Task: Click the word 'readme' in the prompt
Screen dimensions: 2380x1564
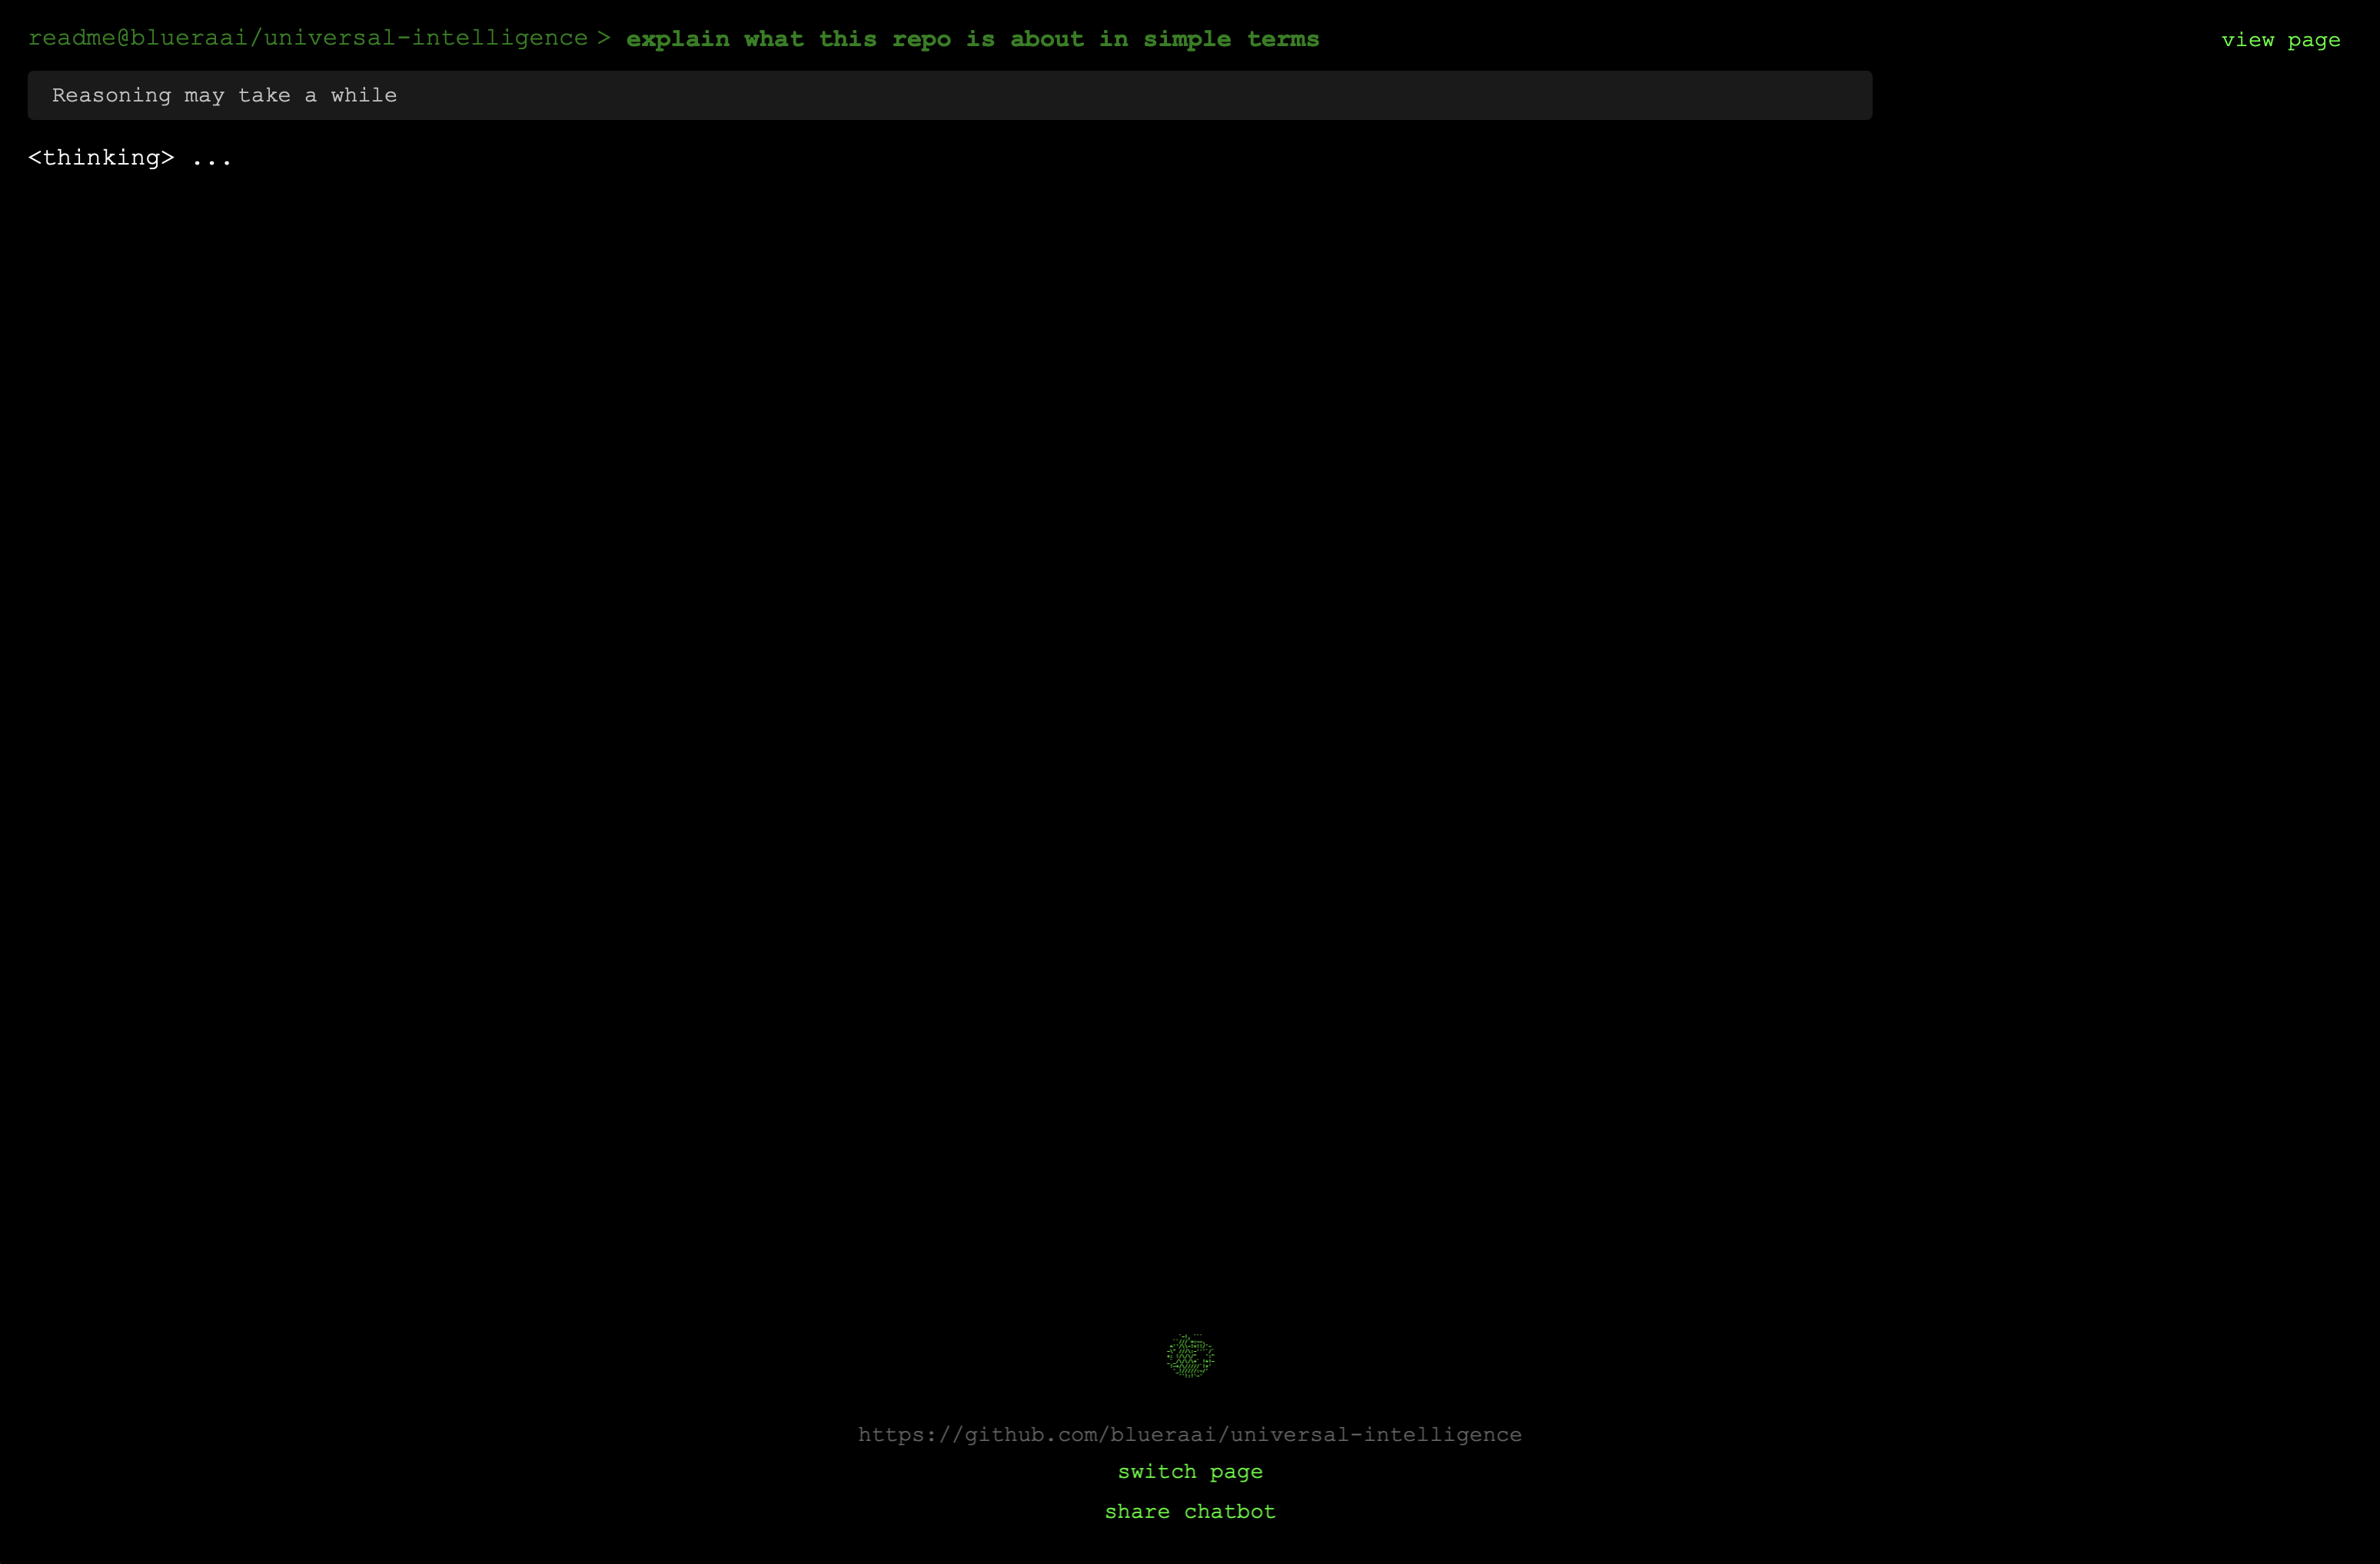Action: click(72, 38)
